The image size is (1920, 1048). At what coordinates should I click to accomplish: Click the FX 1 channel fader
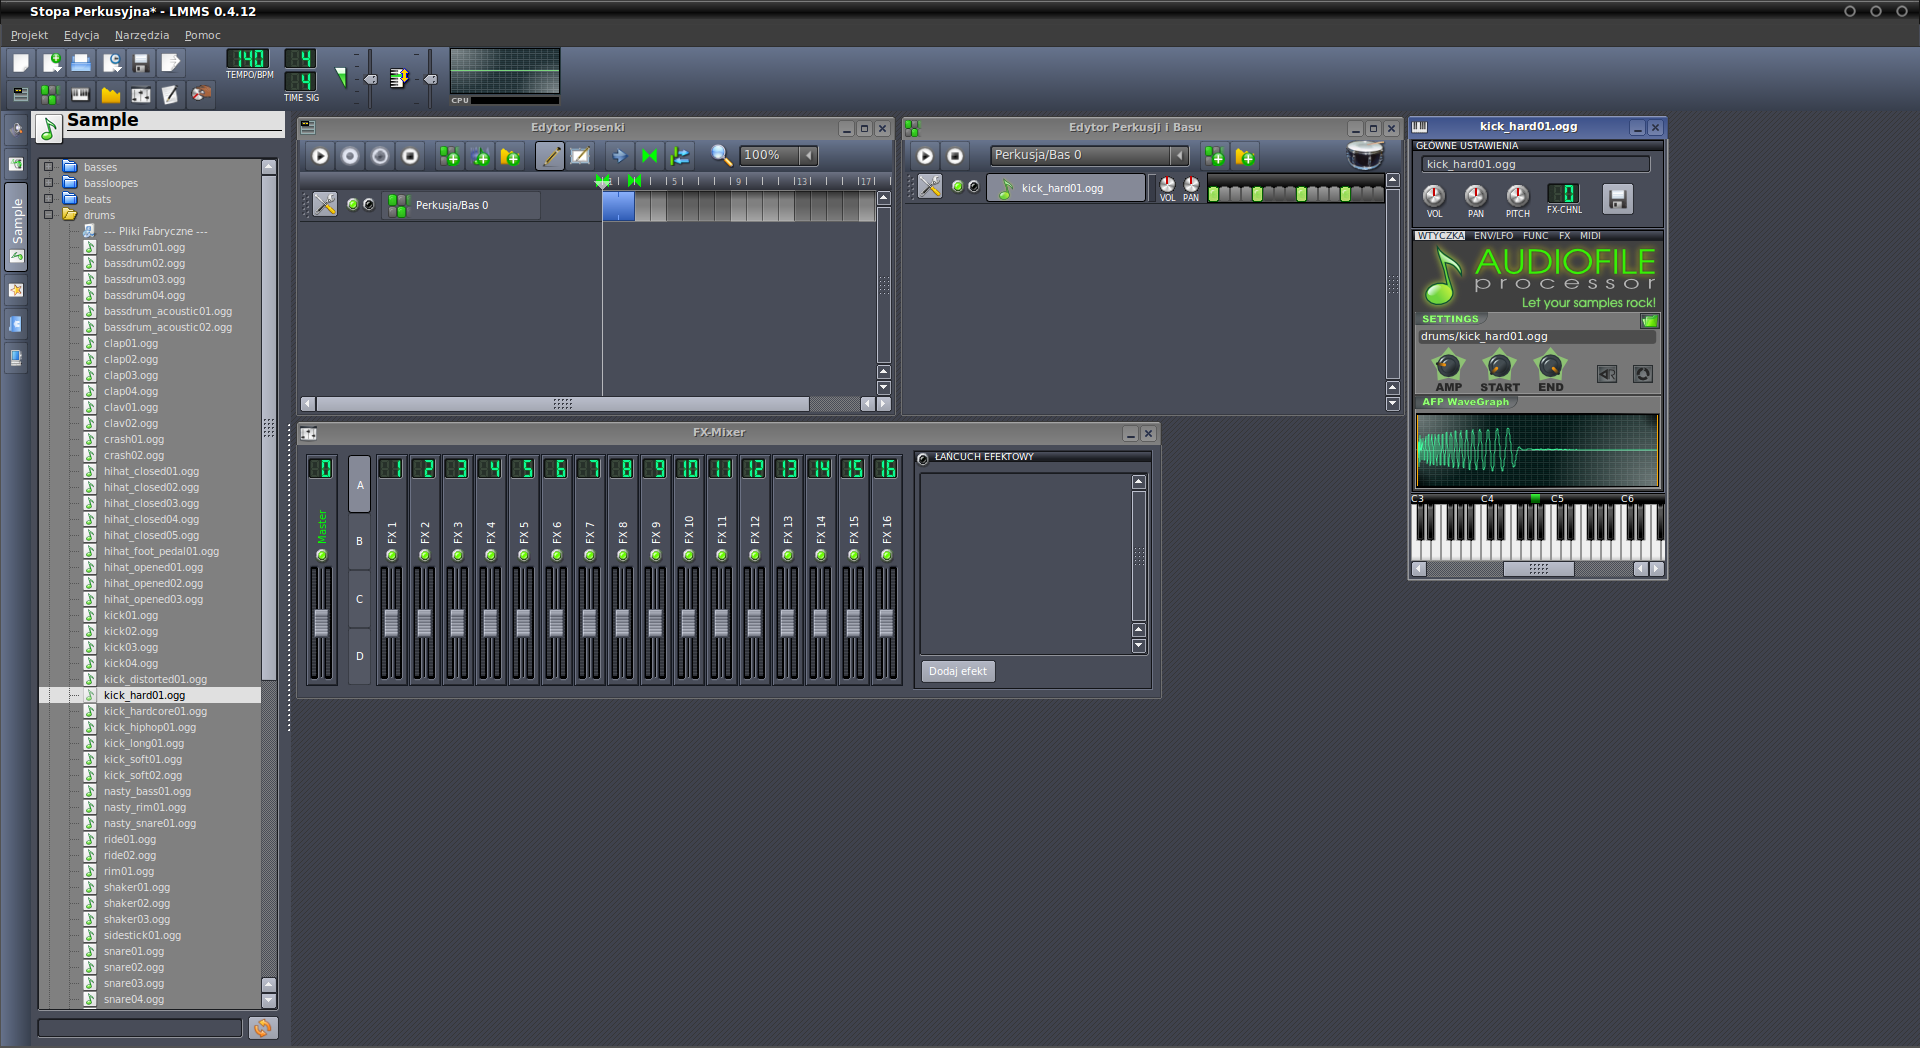pos(391,623)
